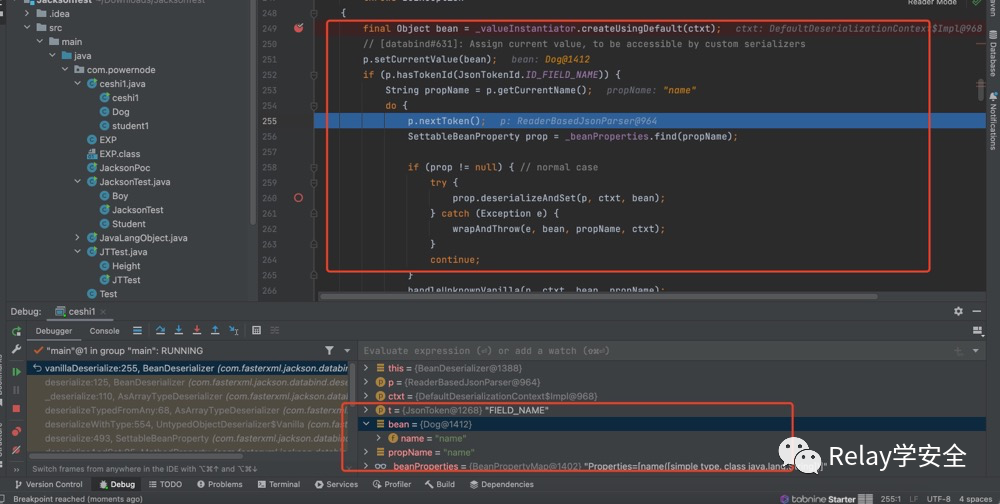Expand the 'this' variable

(366, 368)
